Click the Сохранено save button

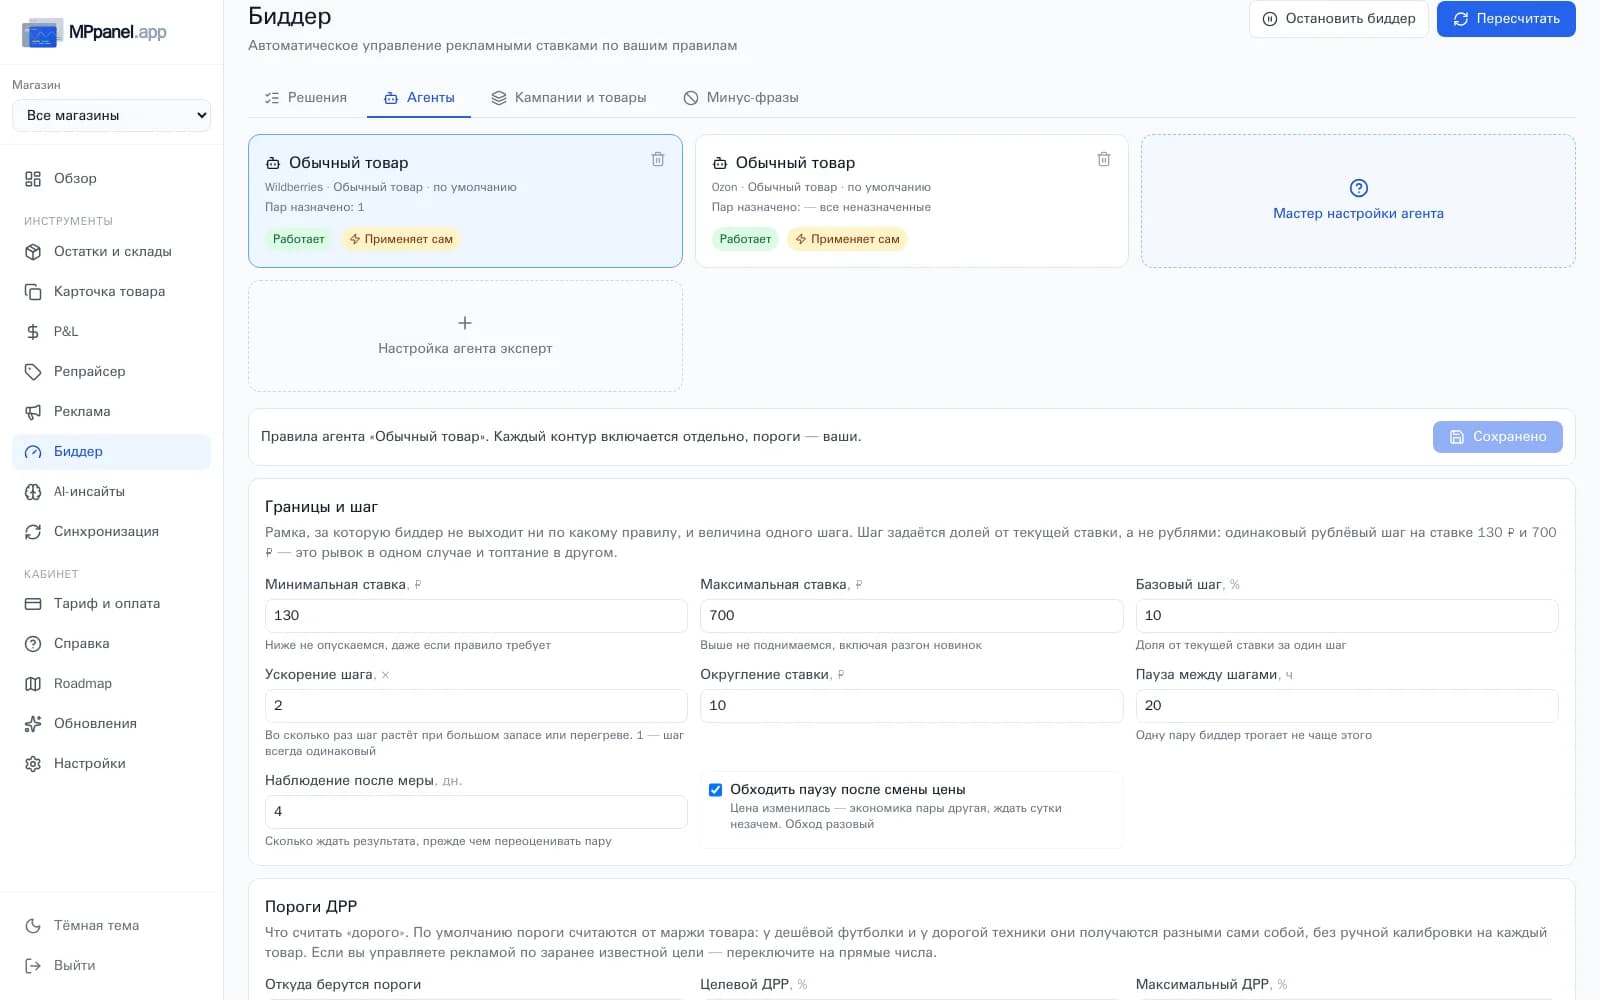(x=1497, y=437)
